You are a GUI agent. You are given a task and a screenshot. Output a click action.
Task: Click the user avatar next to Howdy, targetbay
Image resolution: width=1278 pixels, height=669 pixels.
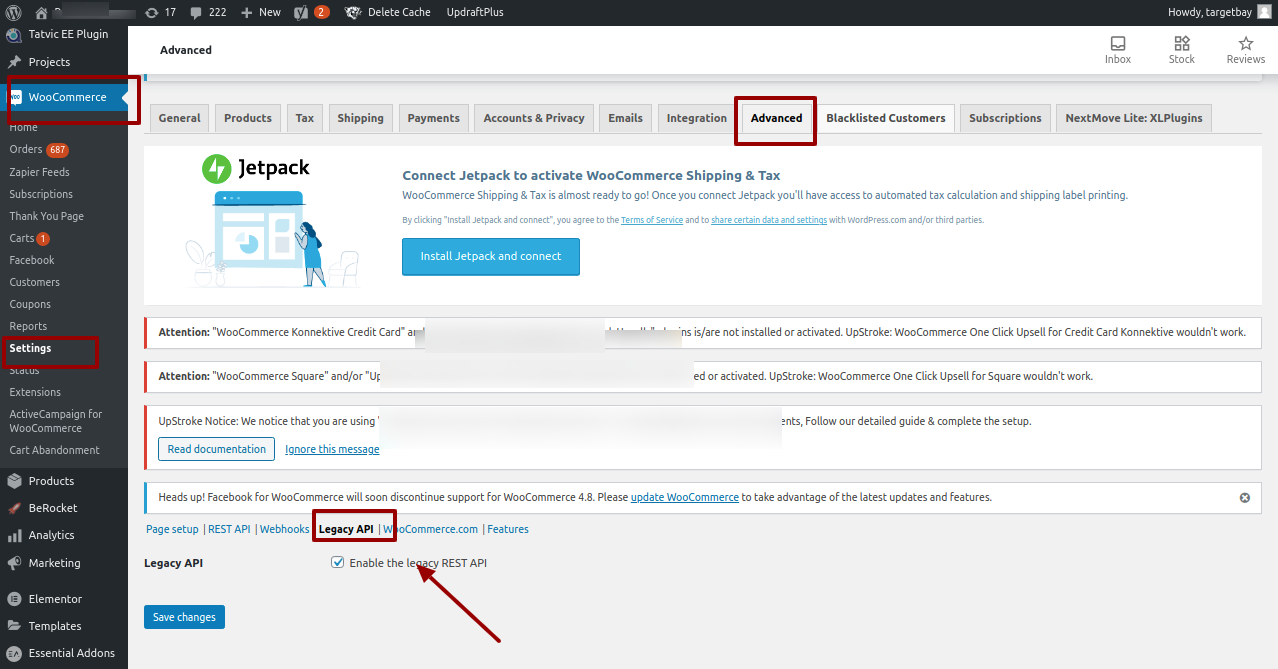(1264, 12)
